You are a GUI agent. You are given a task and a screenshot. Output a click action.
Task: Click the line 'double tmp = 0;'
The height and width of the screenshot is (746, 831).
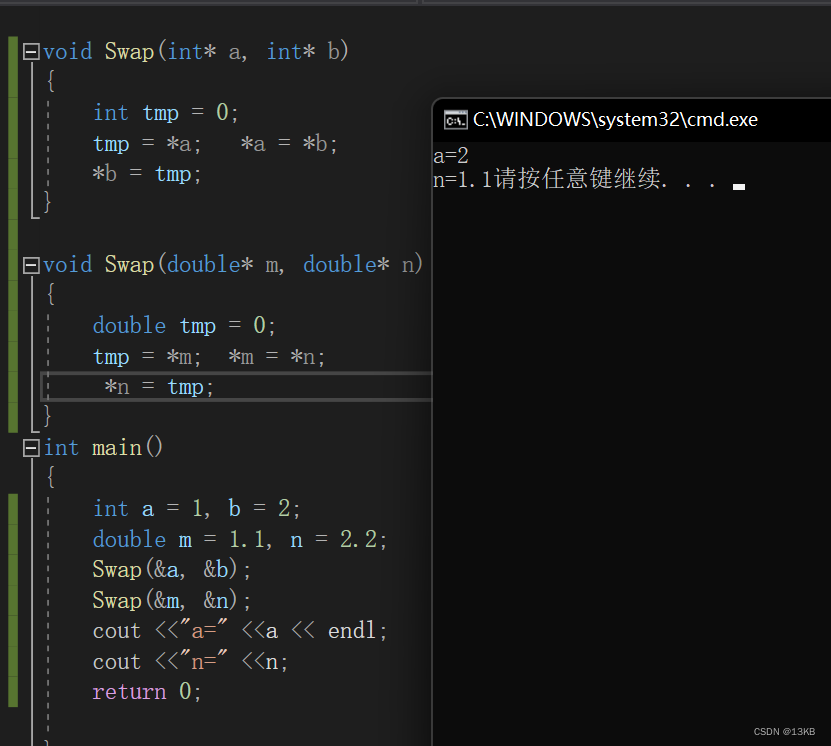(x=184, y=325)
